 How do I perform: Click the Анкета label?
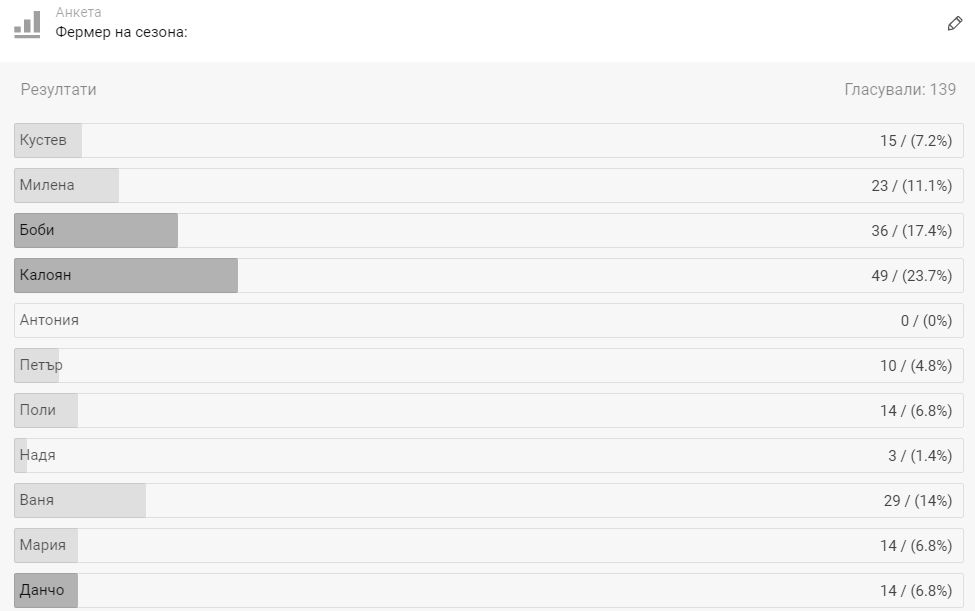click(x=78, y=12)
